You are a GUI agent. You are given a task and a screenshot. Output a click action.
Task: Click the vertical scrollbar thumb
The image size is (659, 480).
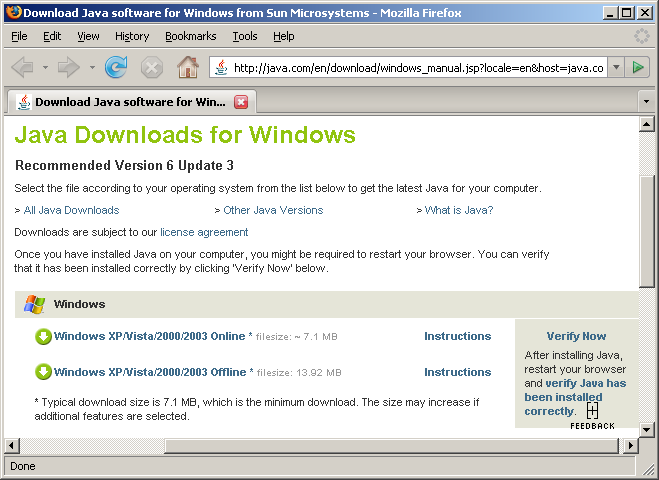click(646, 231)
